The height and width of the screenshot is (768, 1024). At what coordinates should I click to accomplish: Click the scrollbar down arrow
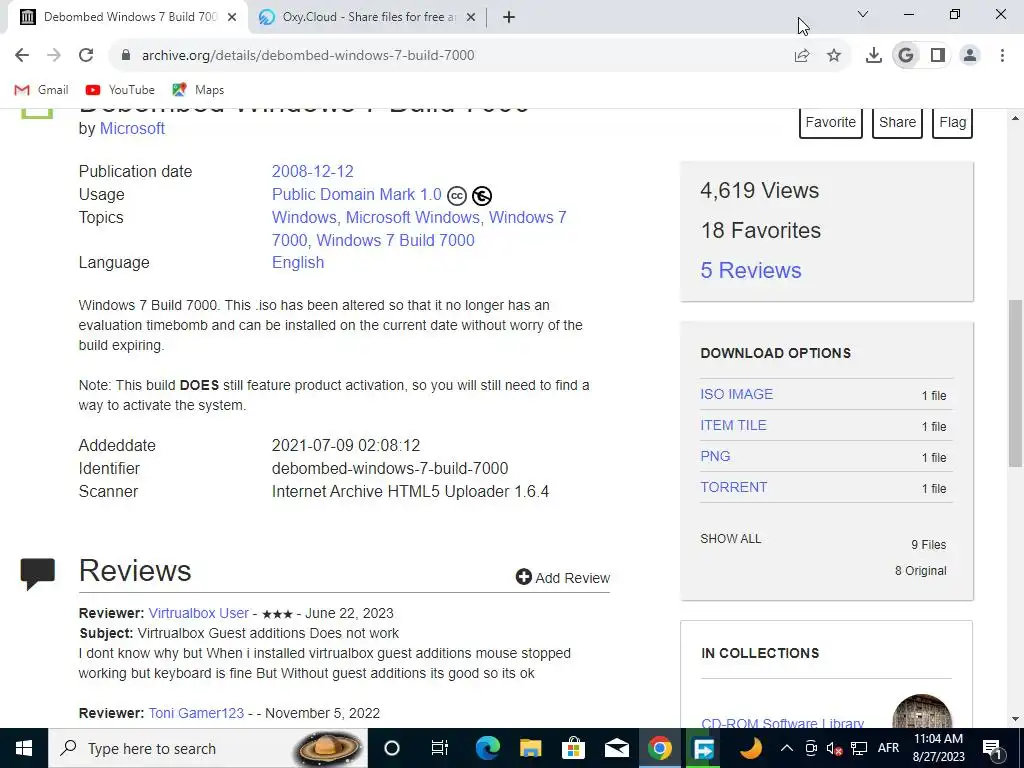(1015, 720)
